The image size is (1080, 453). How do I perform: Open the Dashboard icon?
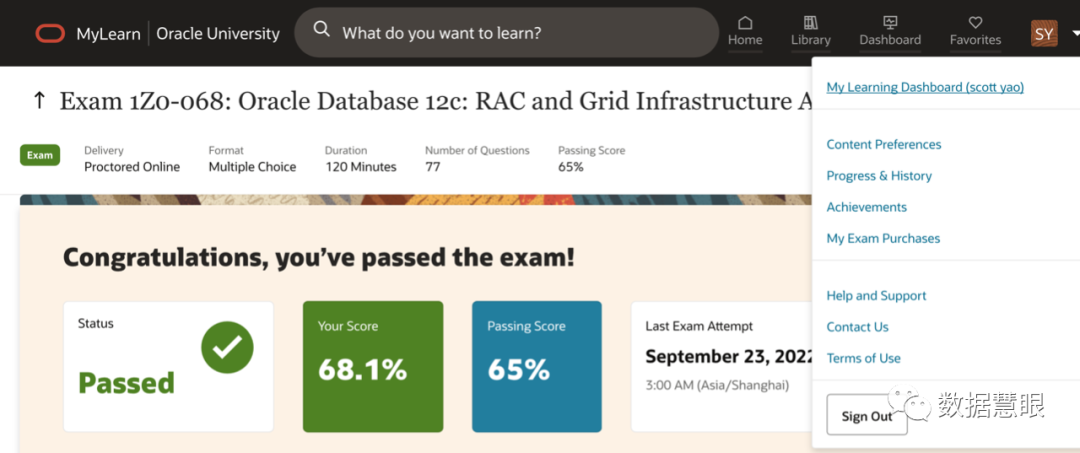[x=890, y=23]
